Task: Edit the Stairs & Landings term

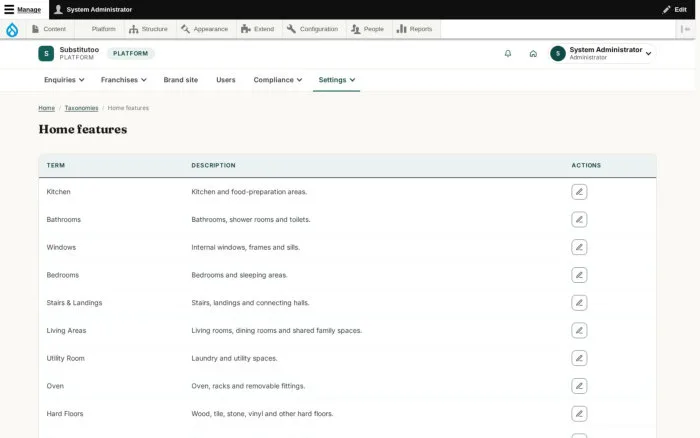Action: (x=579, y=303)
